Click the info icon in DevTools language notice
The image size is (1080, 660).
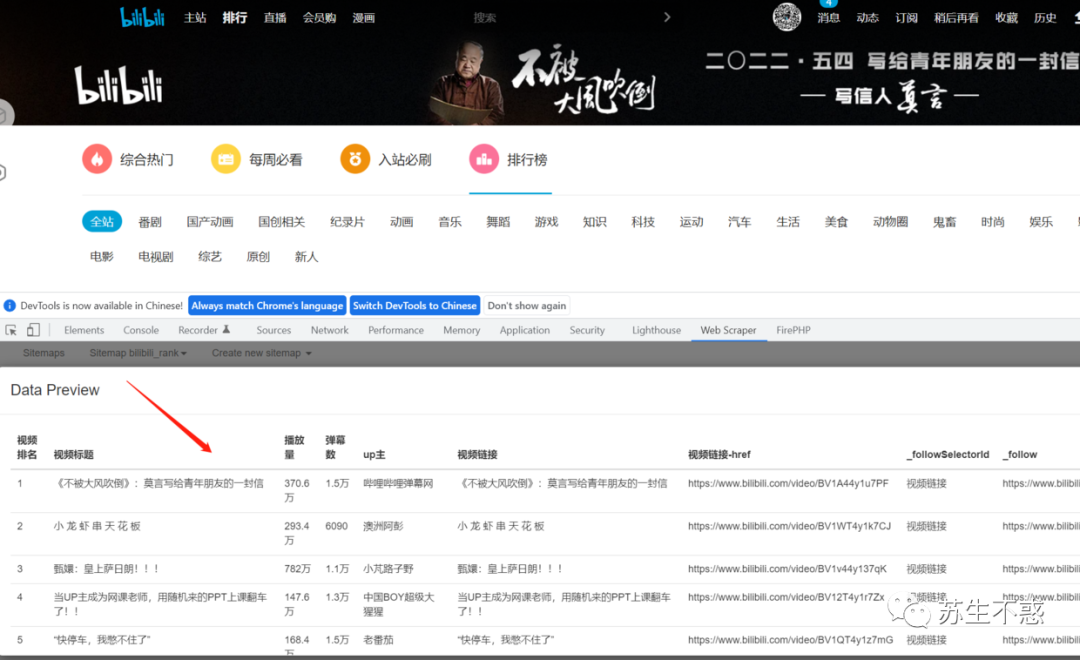click(x=10, y=305)
